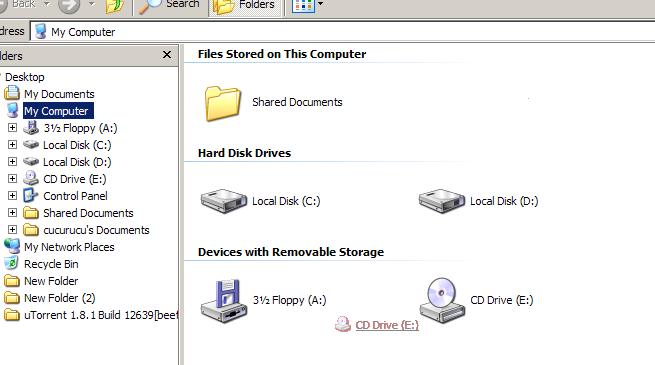Image resolution: width=655 pixels, height=365 pixels.
Task: Select cucurucu's Documents in tree
Action: coord(96,231)
